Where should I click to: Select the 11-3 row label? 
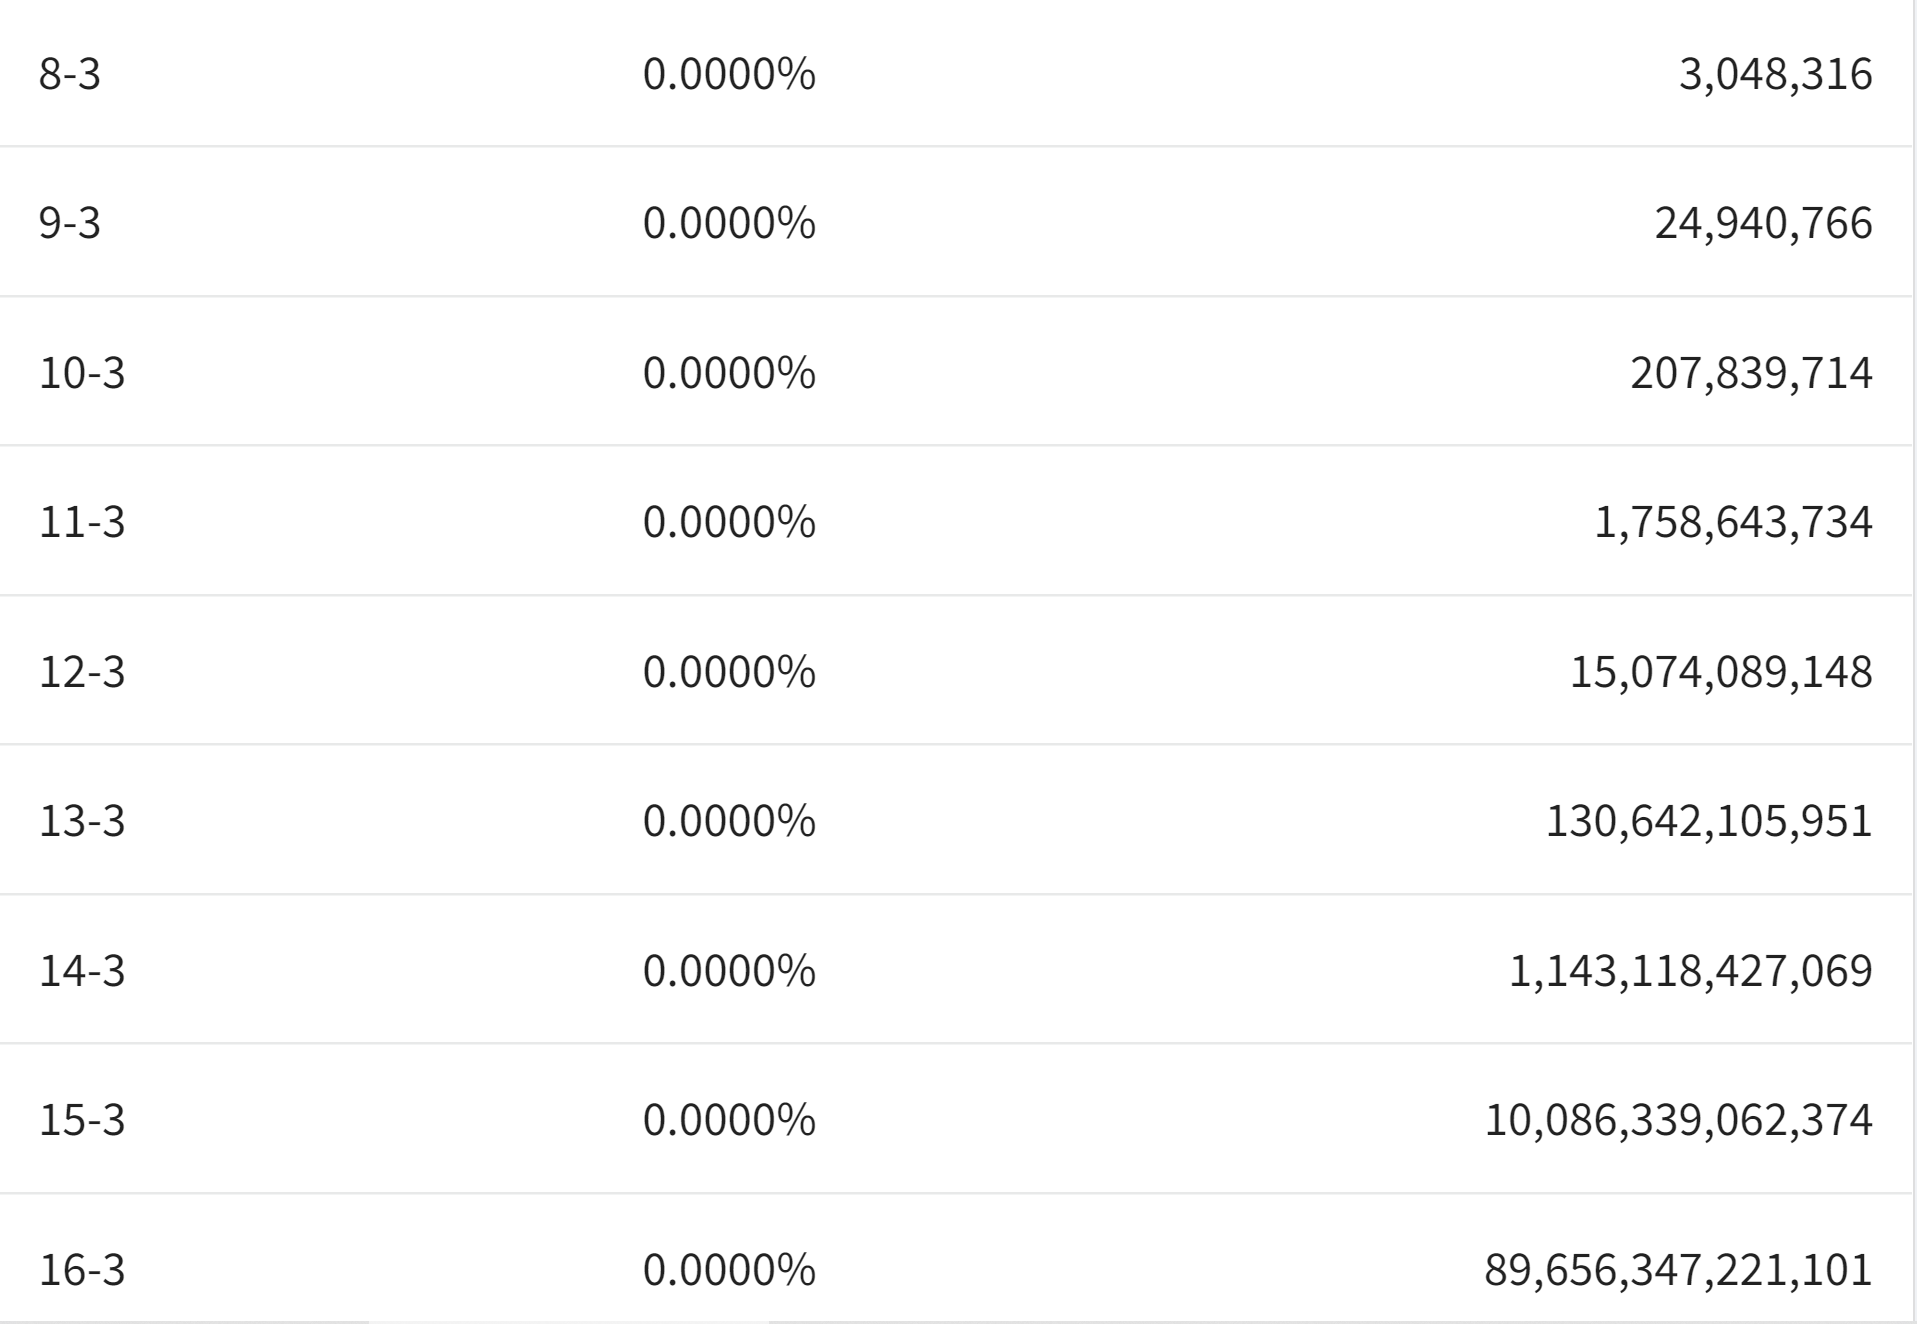click(x=82, y=522)
